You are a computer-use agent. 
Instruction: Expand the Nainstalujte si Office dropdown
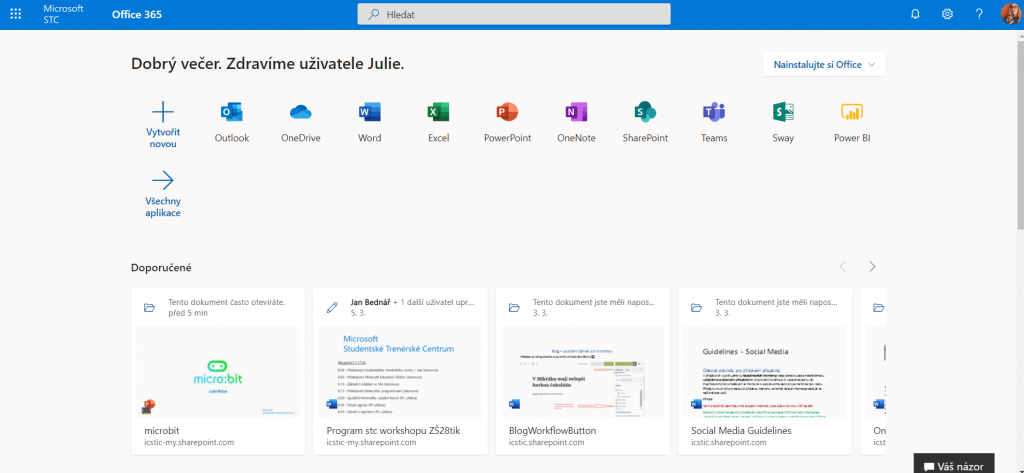824,64
